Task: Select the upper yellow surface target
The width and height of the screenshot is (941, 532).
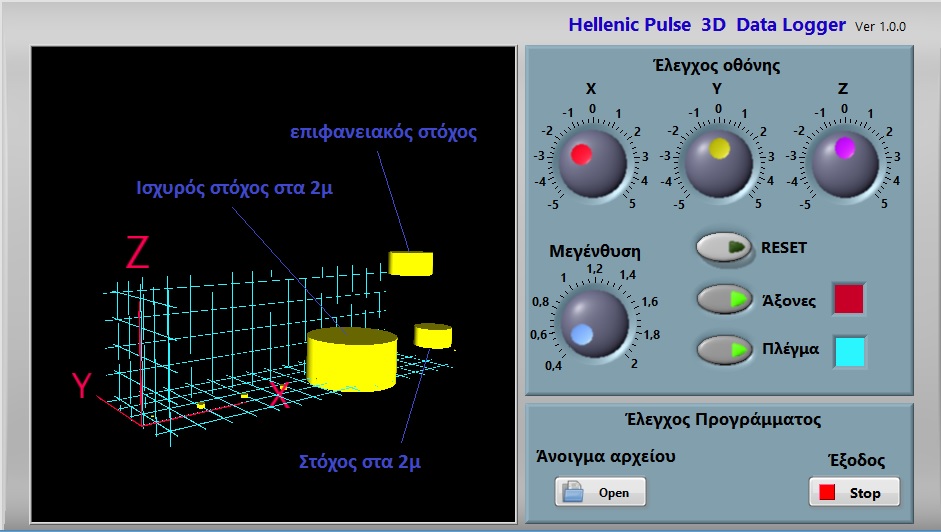Action: click(411, 263)
